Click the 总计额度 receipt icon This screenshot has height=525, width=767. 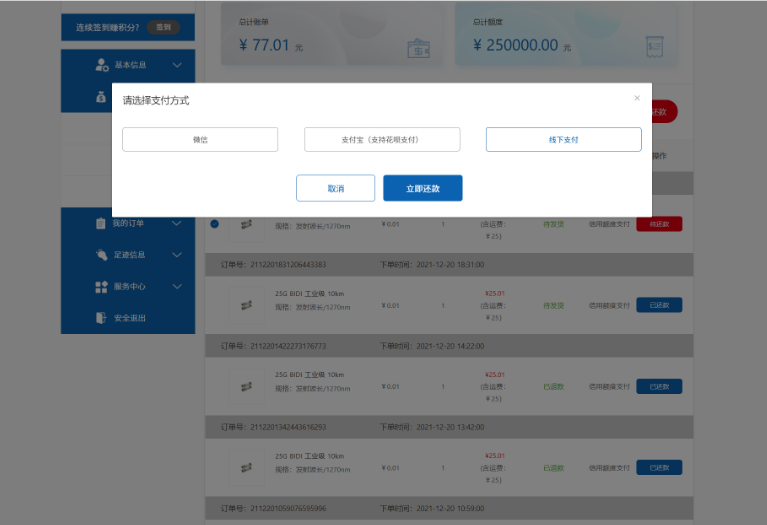654,46
